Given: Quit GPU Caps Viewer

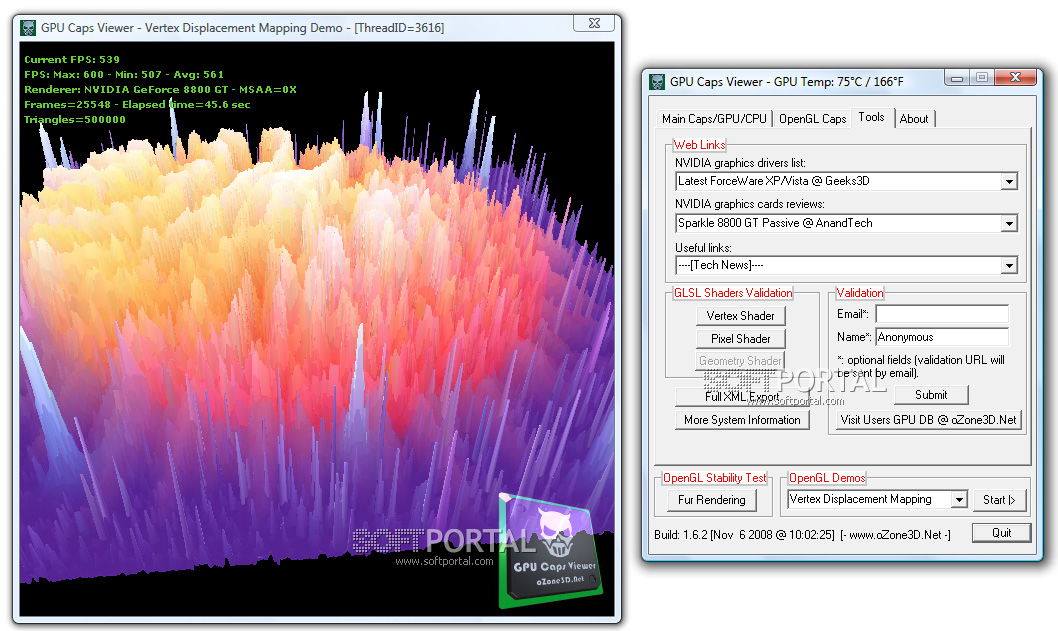Looking at the screenshot, I should [x=1001, y=533].
